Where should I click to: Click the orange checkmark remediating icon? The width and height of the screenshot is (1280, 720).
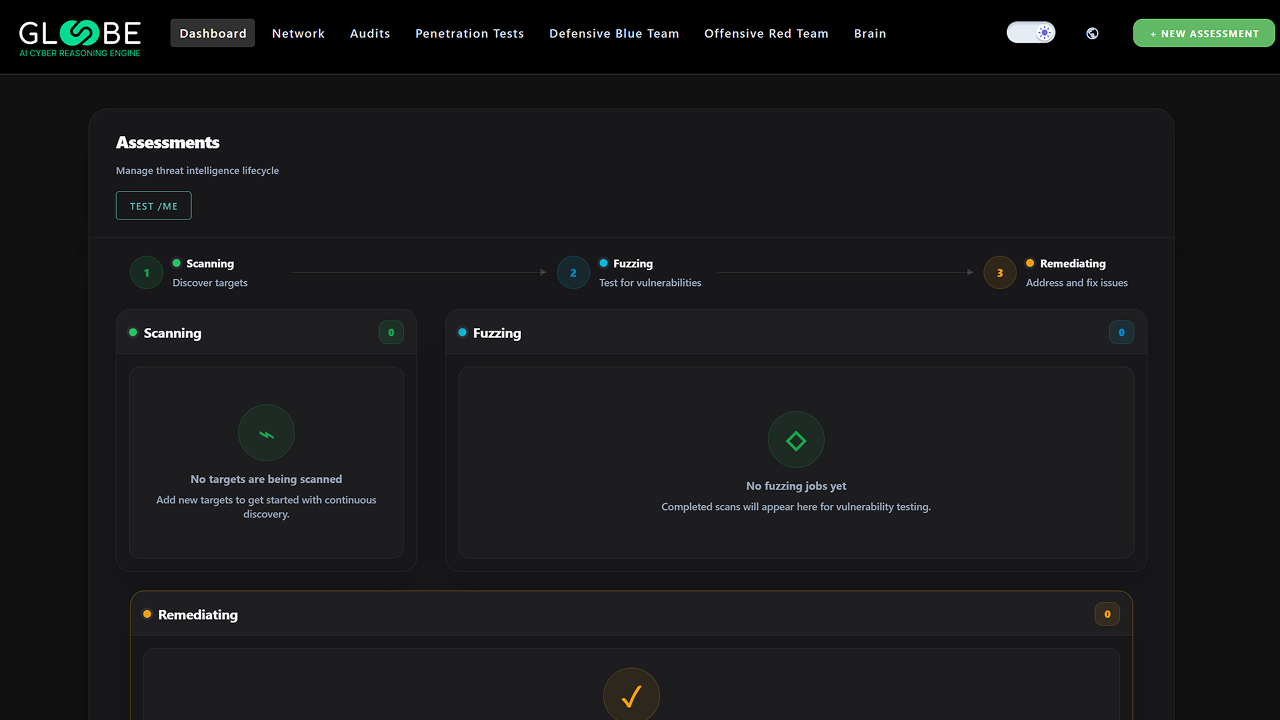tap(631, 696)
